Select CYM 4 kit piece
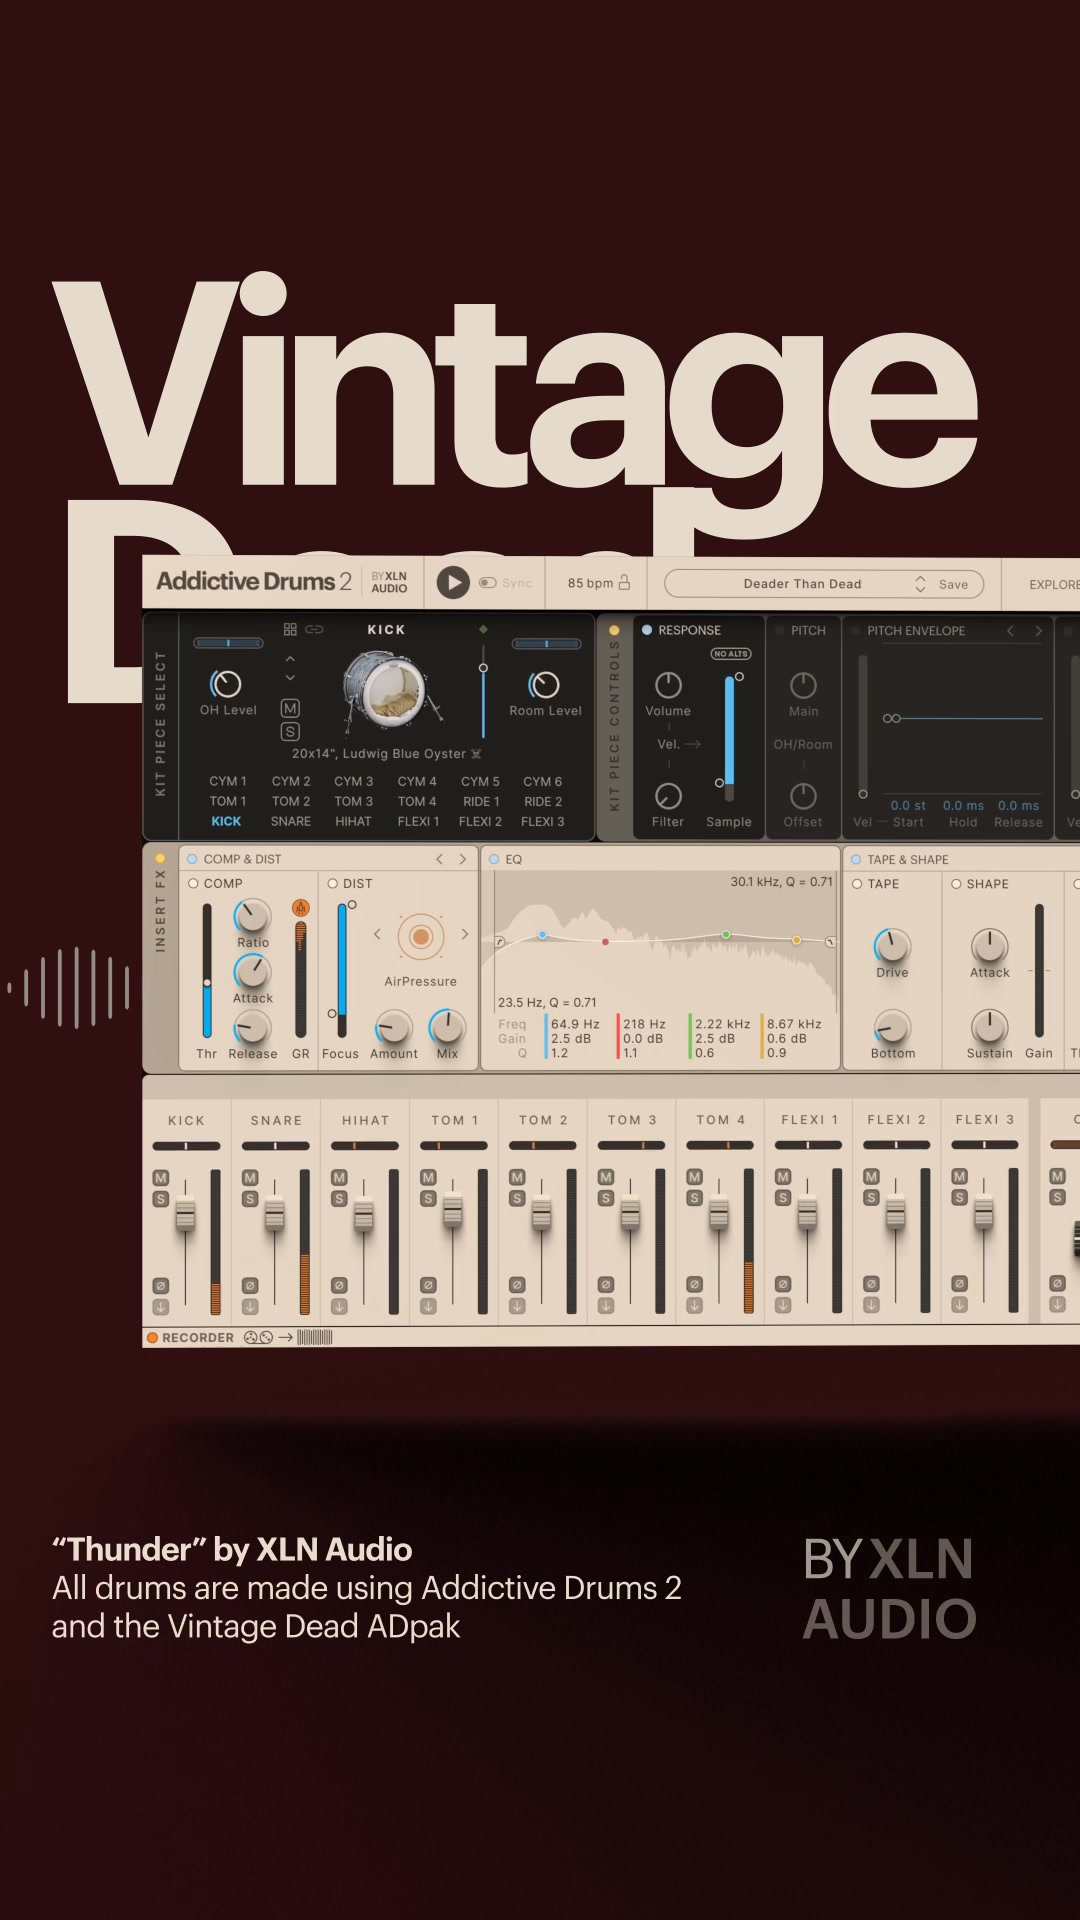Image resolution: width=1080 pixels, height=1920 pixels. (x=417, y=781)
